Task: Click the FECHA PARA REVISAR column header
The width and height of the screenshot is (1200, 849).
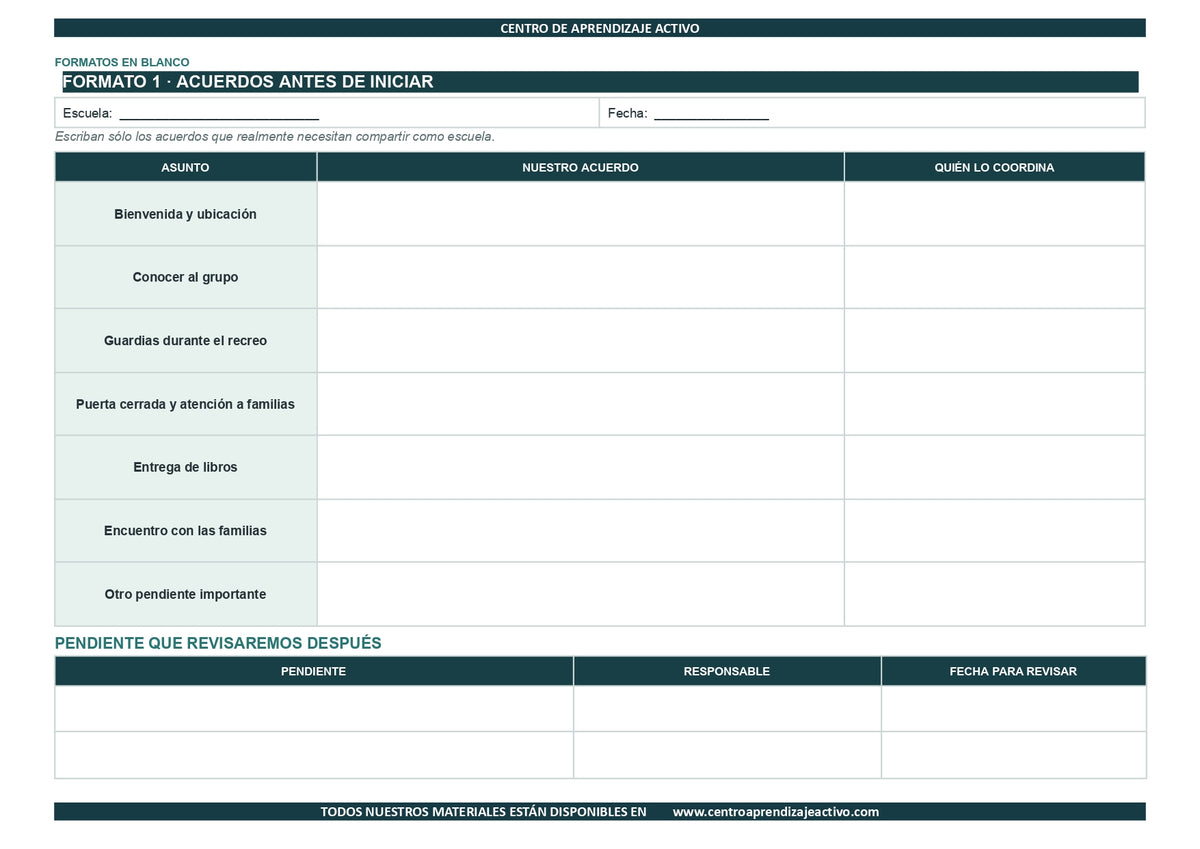Action: pos(1013,671)
